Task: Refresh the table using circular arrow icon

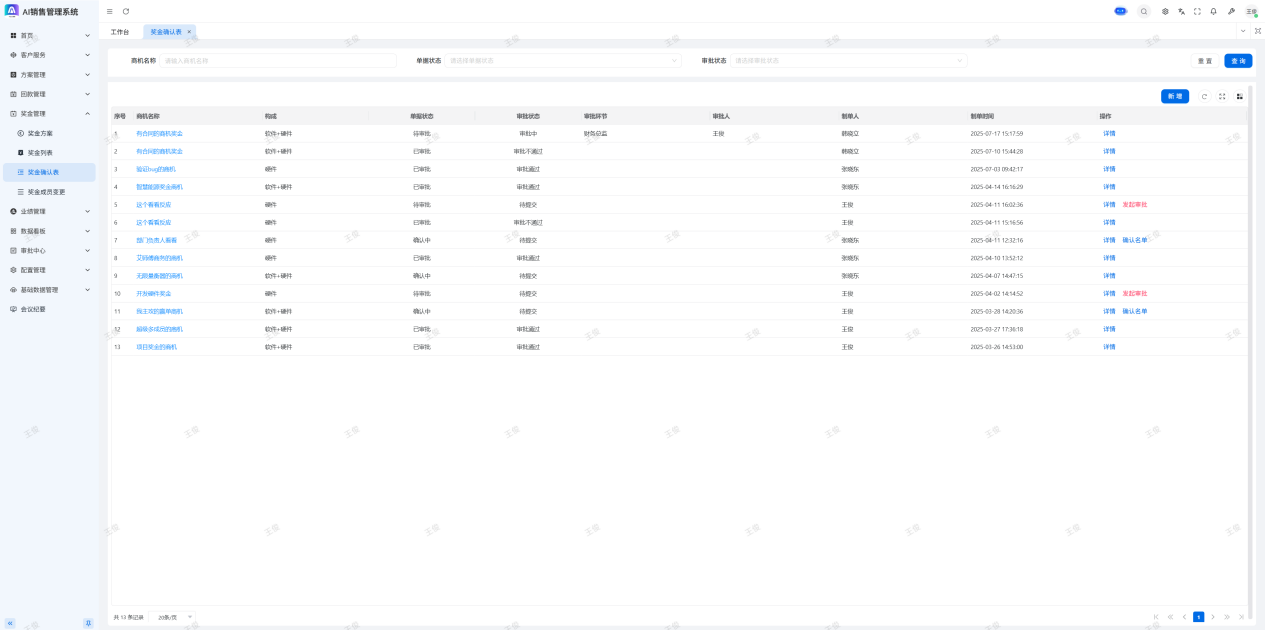Action: point(1204,96)
